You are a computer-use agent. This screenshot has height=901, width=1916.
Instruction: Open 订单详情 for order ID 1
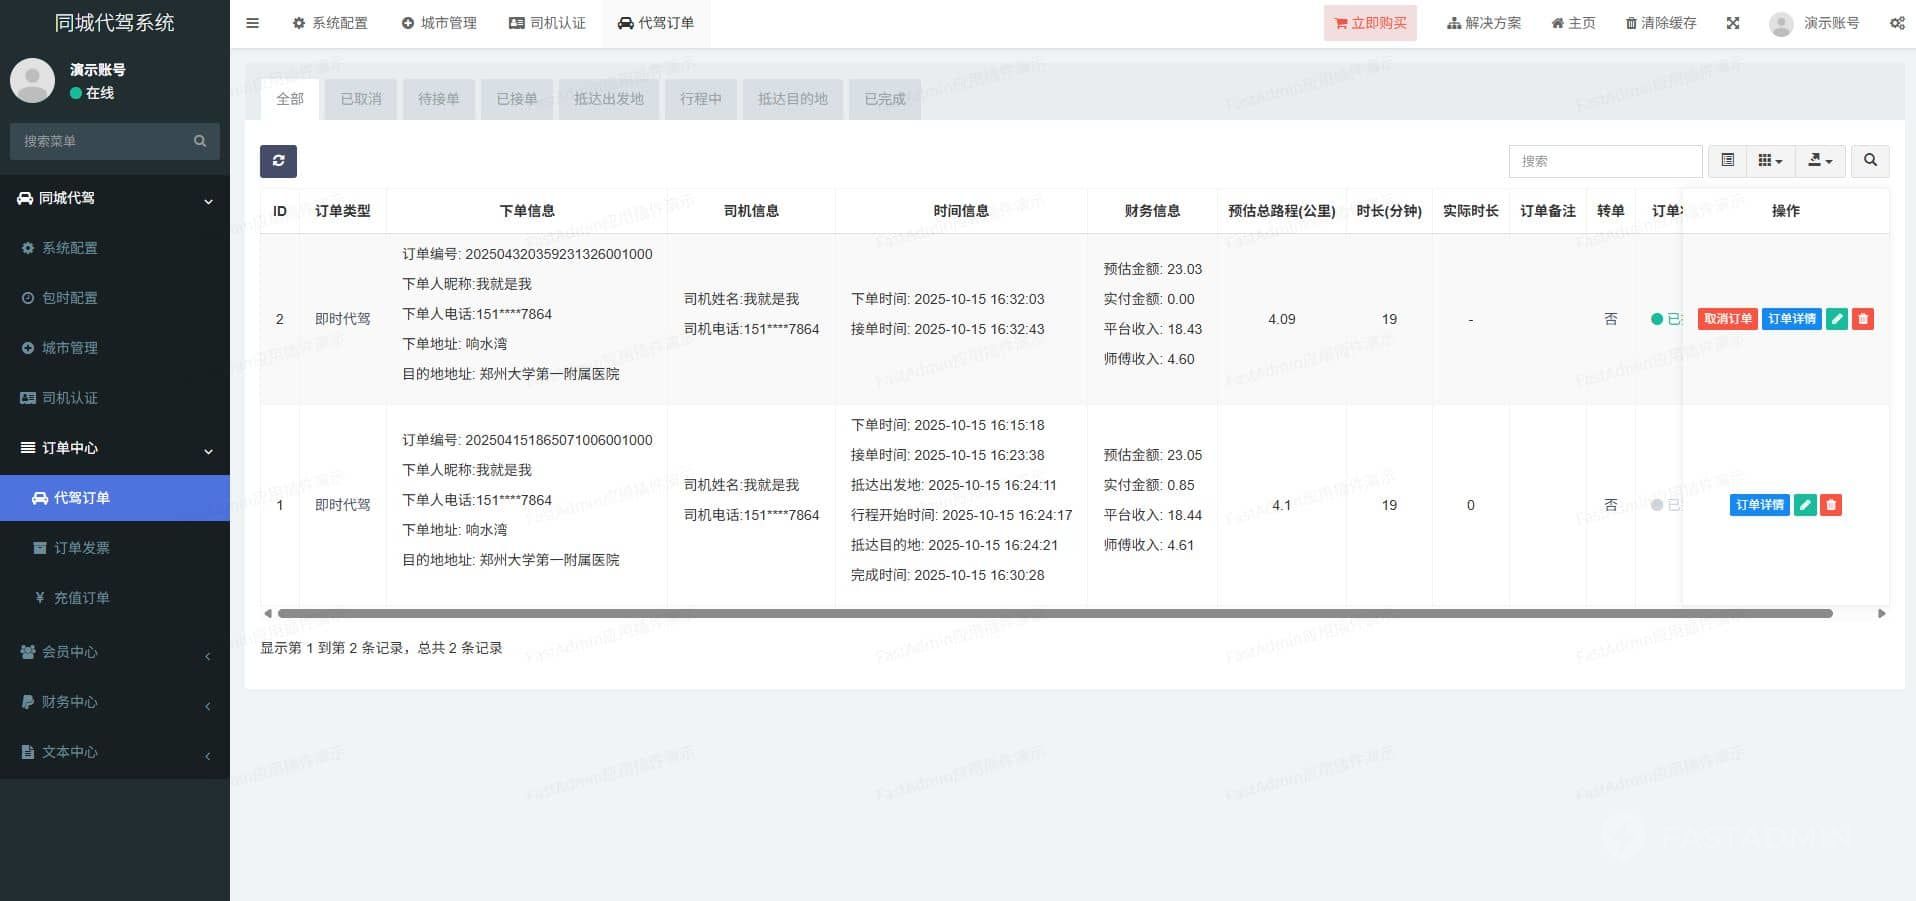pyautogui.click(x=1760, y=505)
